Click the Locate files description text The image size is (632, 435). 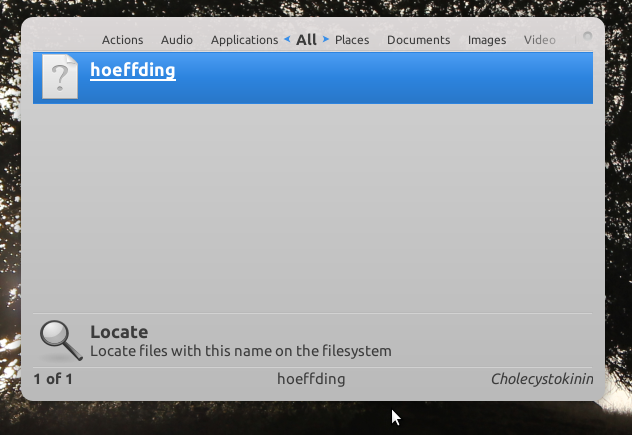coord(241,351)
